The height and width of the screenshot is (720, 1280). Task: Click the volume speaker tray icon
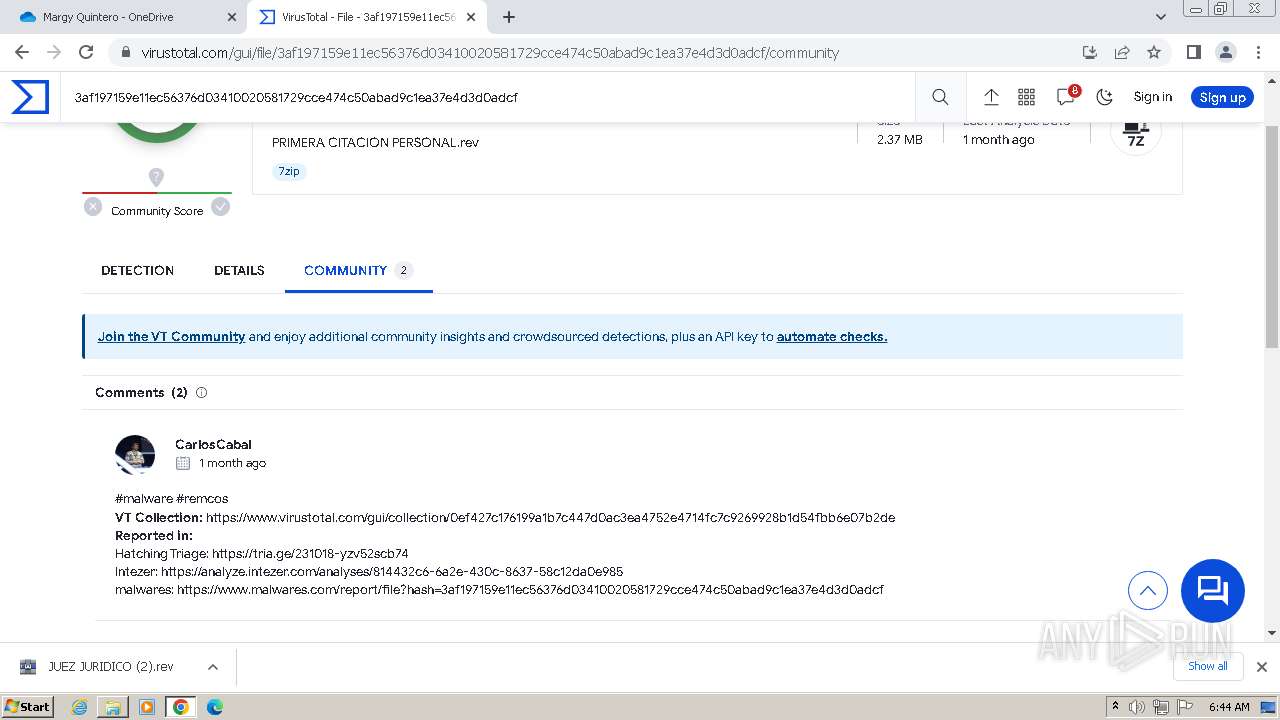(x=1137, y=707)
